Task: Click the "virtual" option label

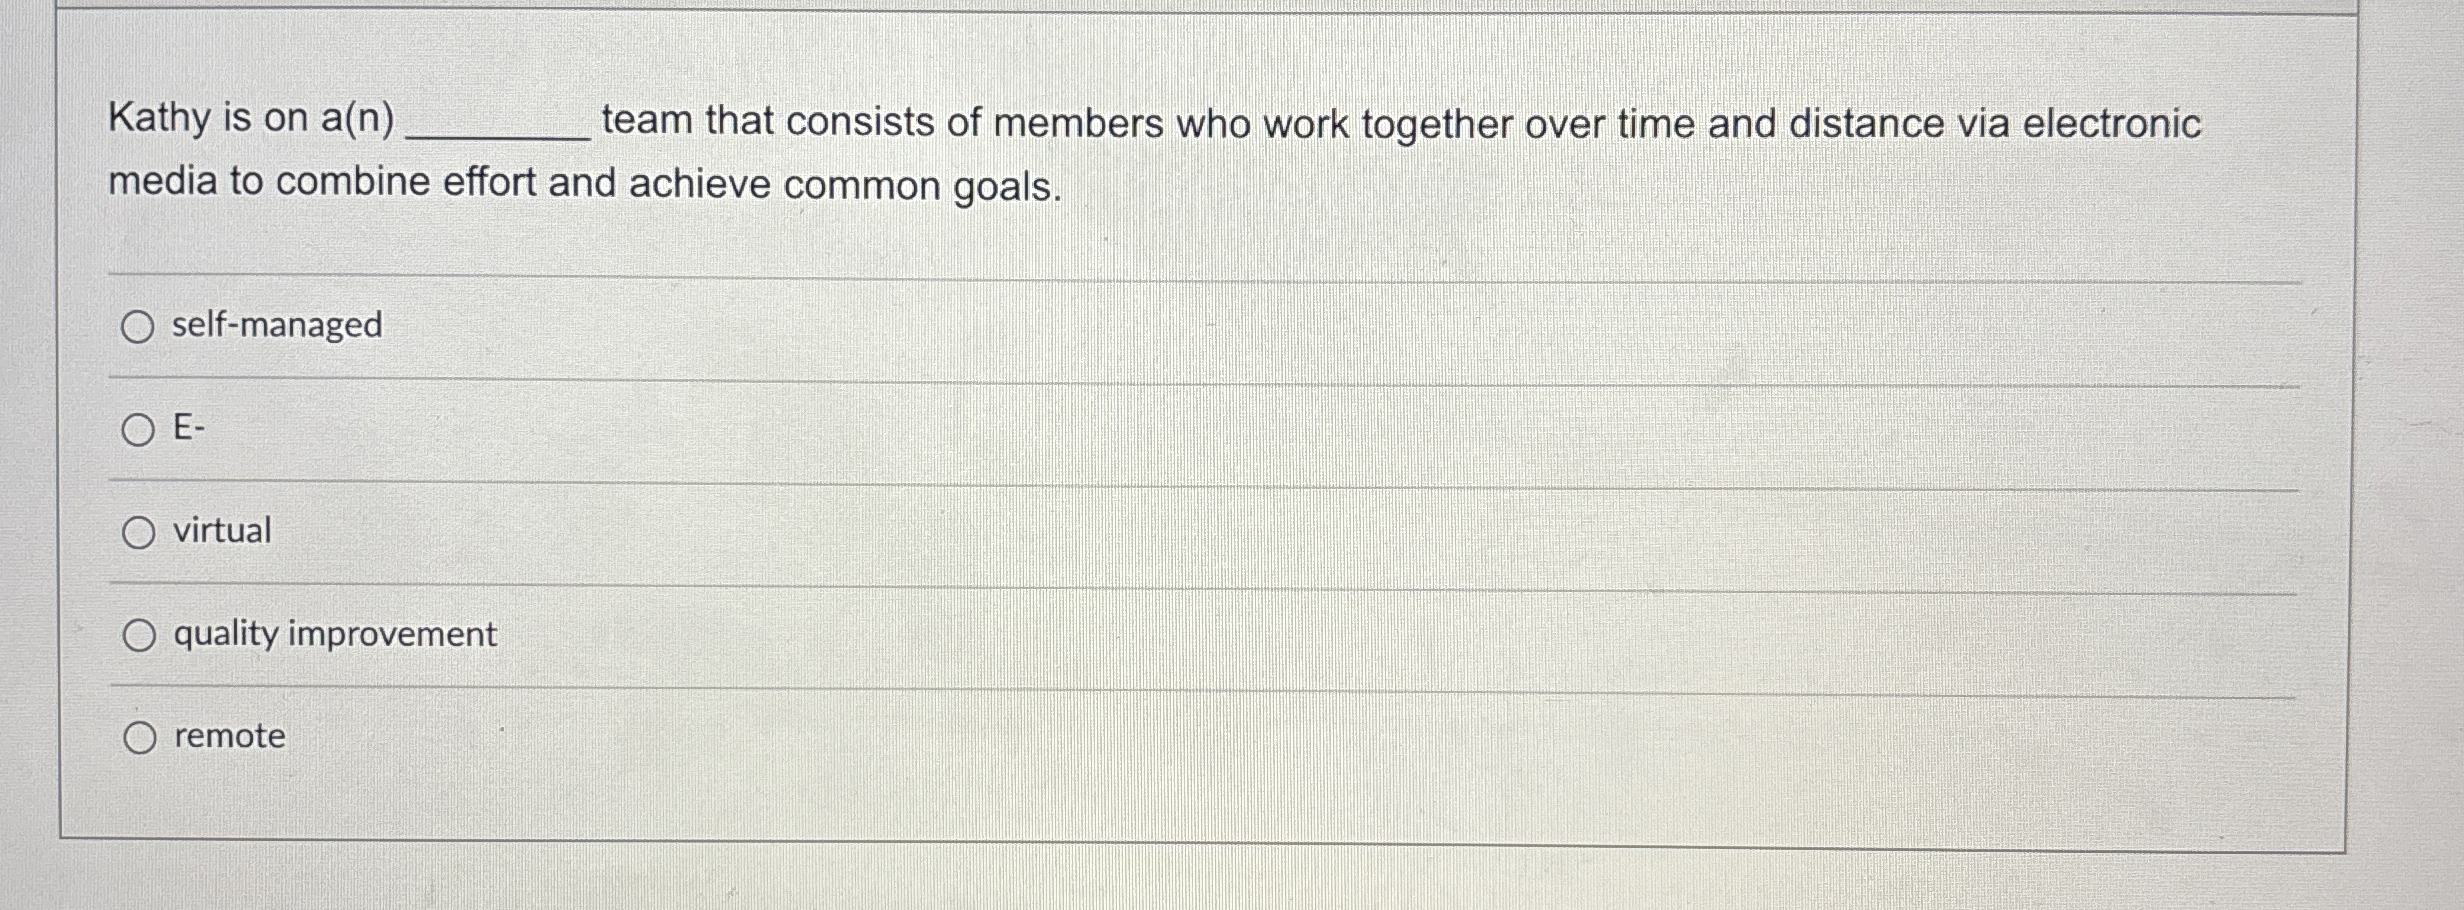Action: [x=221, y=532]
